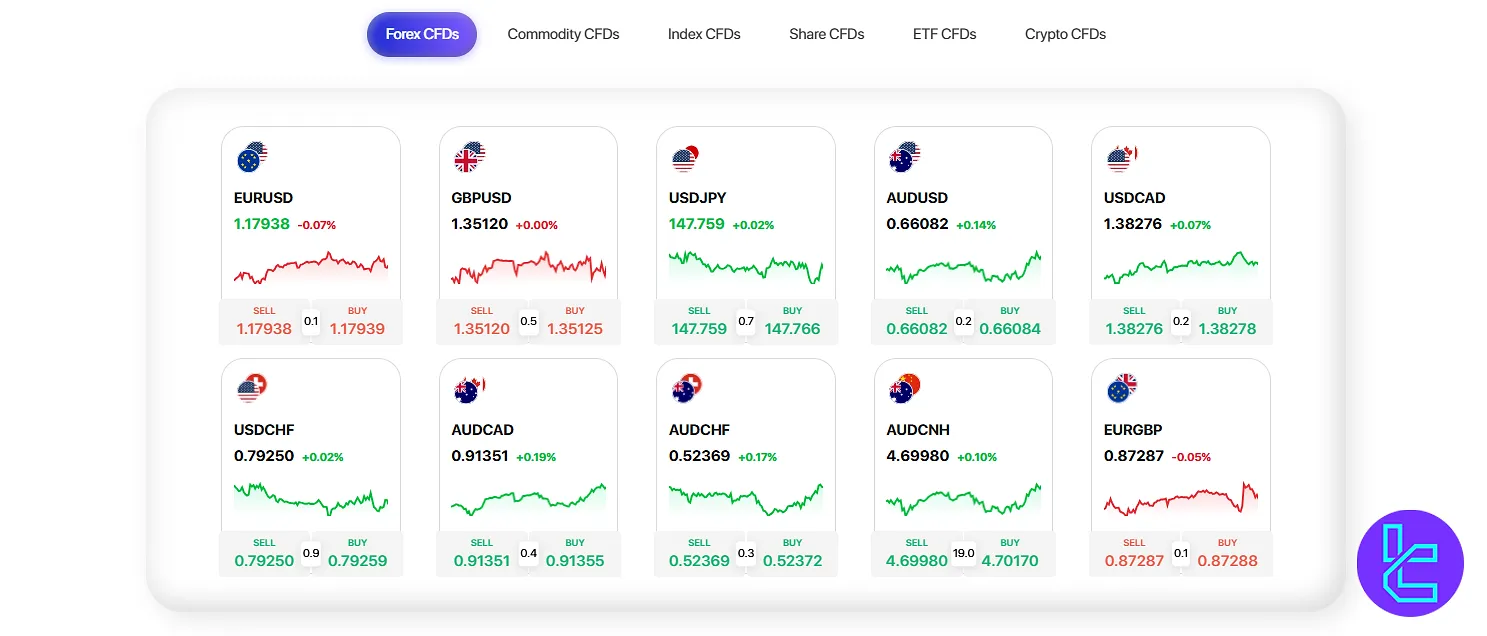Select the Crypto CFDs tab
Image resolution: width=1487 pixels, height=636 pixels.
click(x=1065, y=34)
